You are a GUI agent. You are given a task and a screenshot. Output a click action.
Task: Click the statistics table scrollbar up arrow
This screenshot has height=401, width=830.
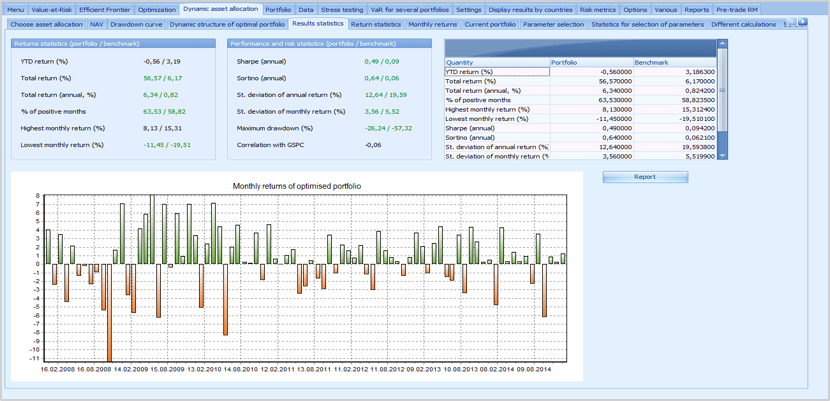coord(723,43)
